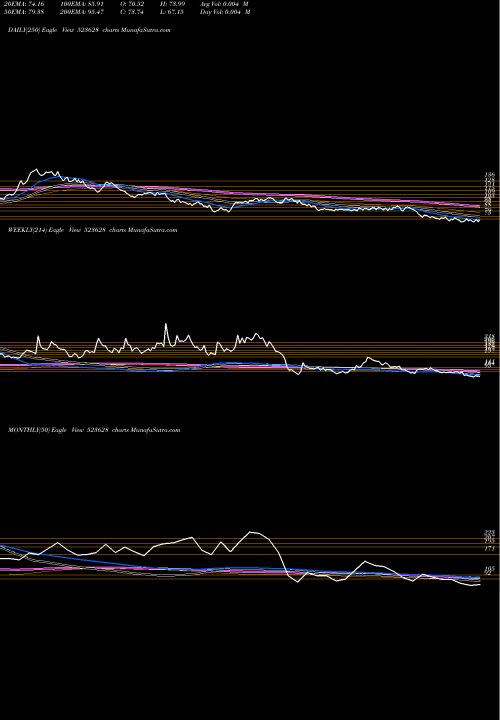The image size is (500, 720).
Task: Click the MONTHLY(50) Eagle View chart title
Action: click(x=94, y=430)
